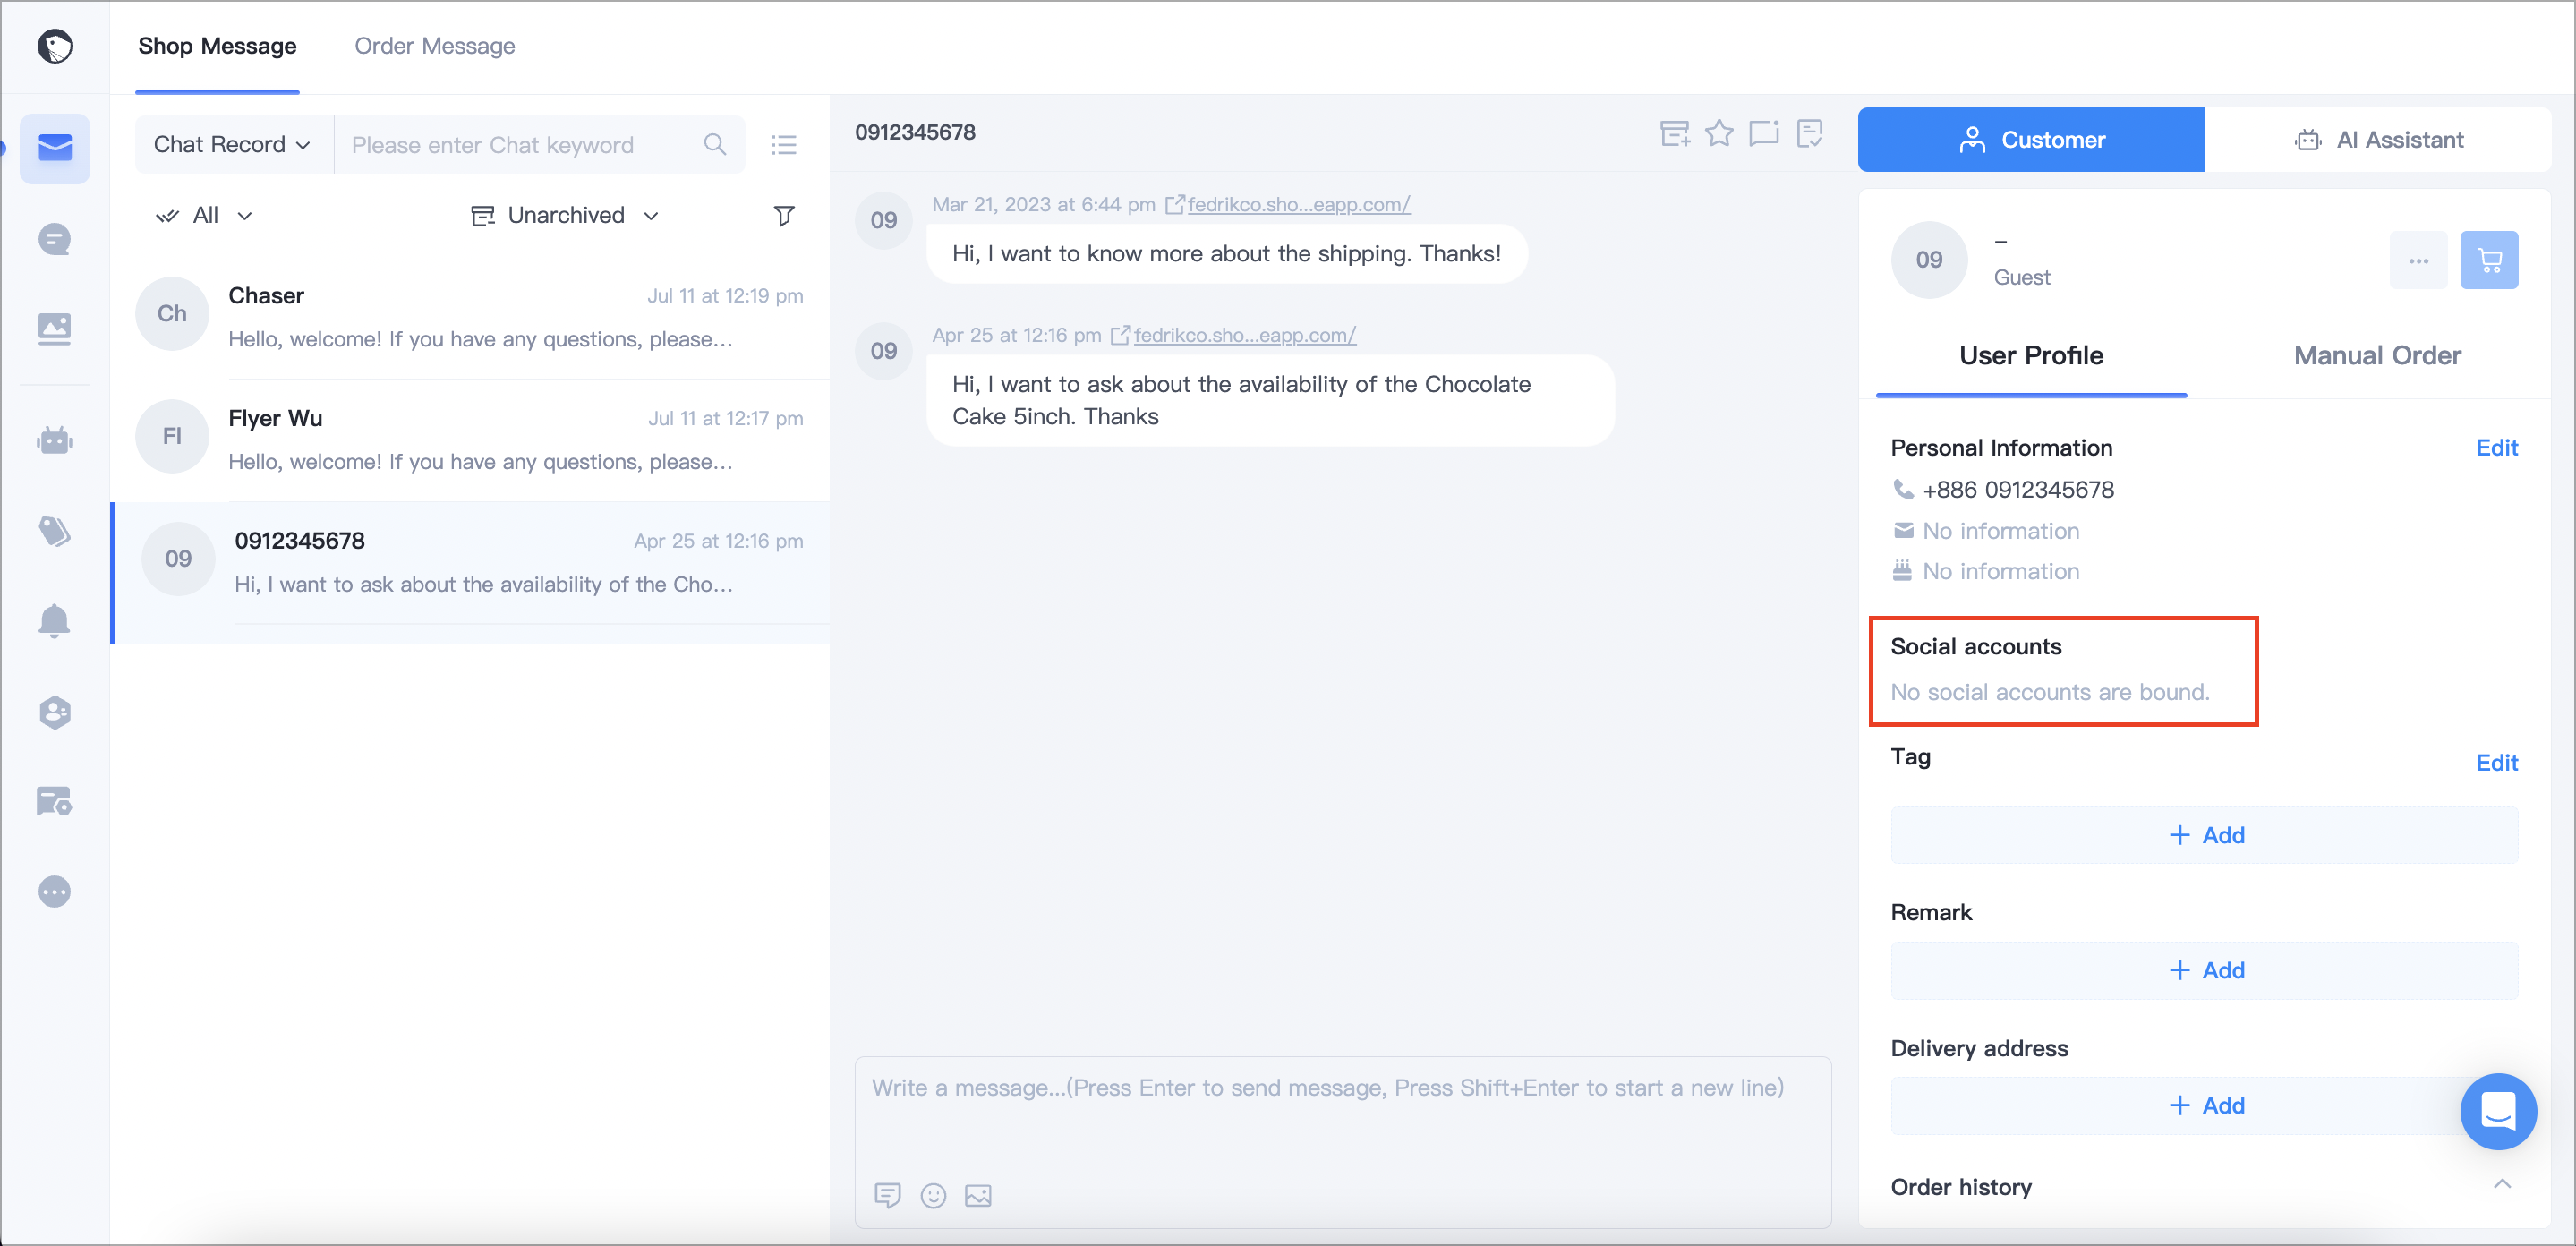The image size is (2576, 1246).
Task: Open the emoji picker
Action: (933, 1195)
